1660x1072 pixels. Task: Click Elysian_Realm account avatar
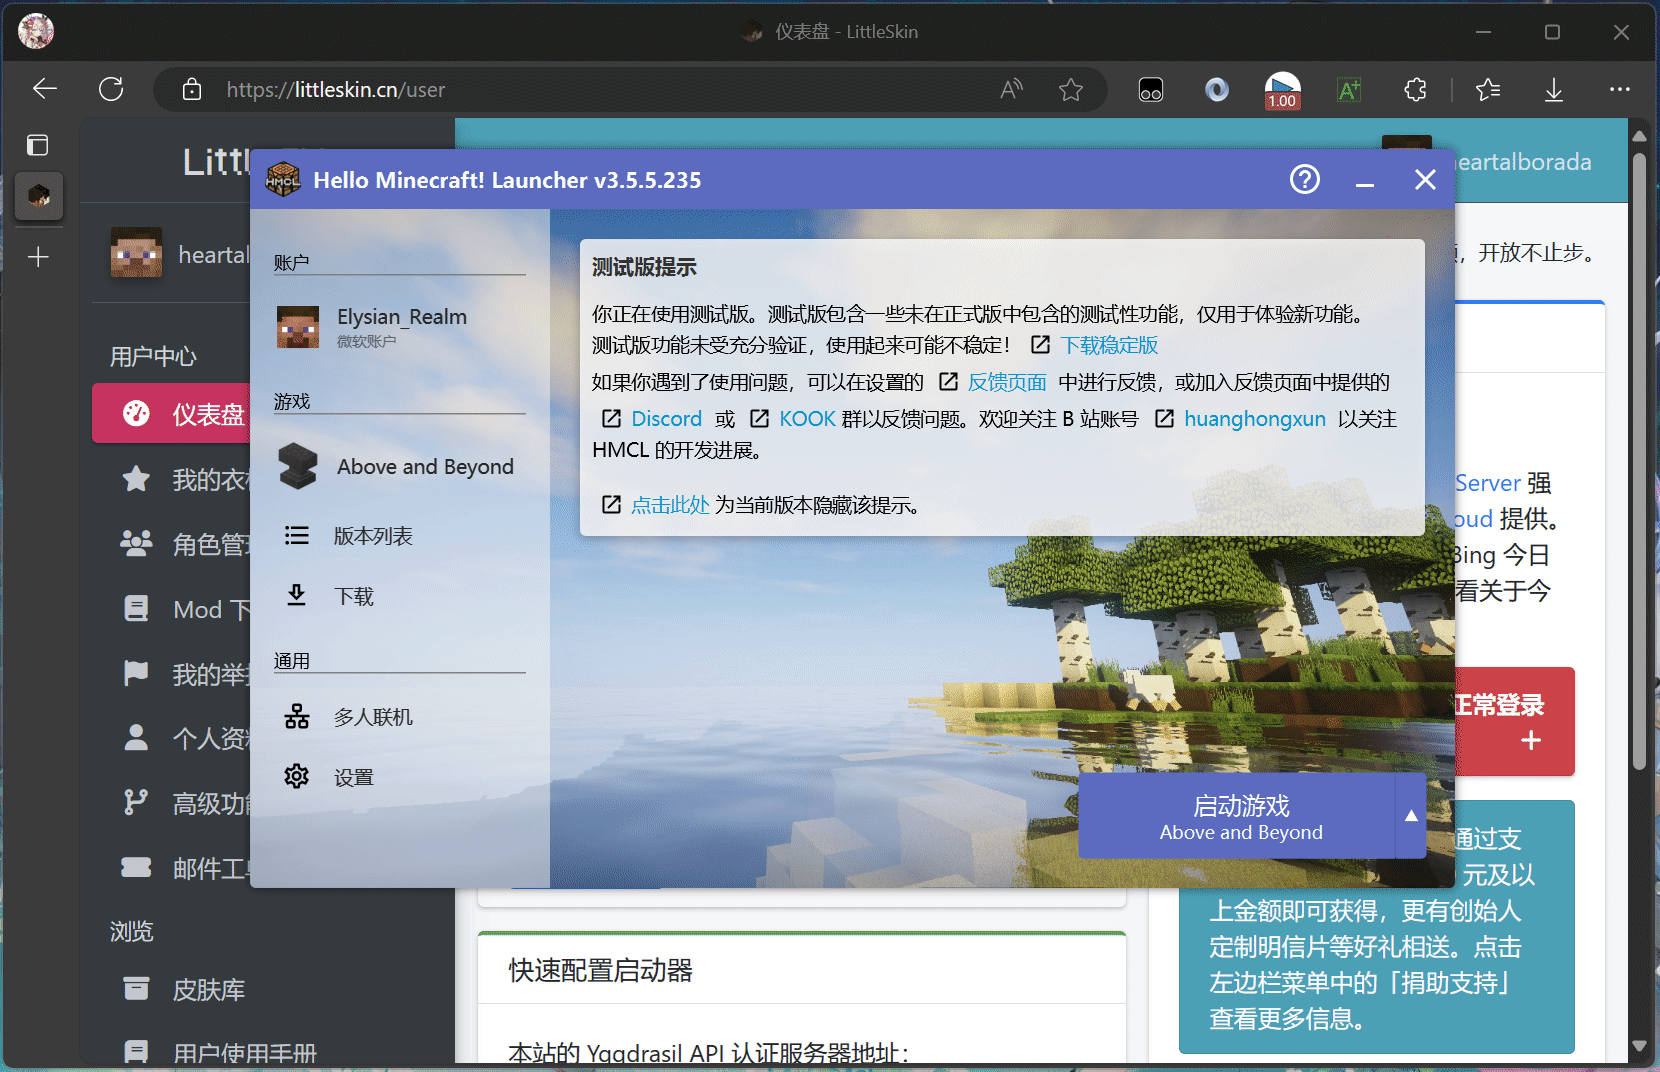click(298, 327)
